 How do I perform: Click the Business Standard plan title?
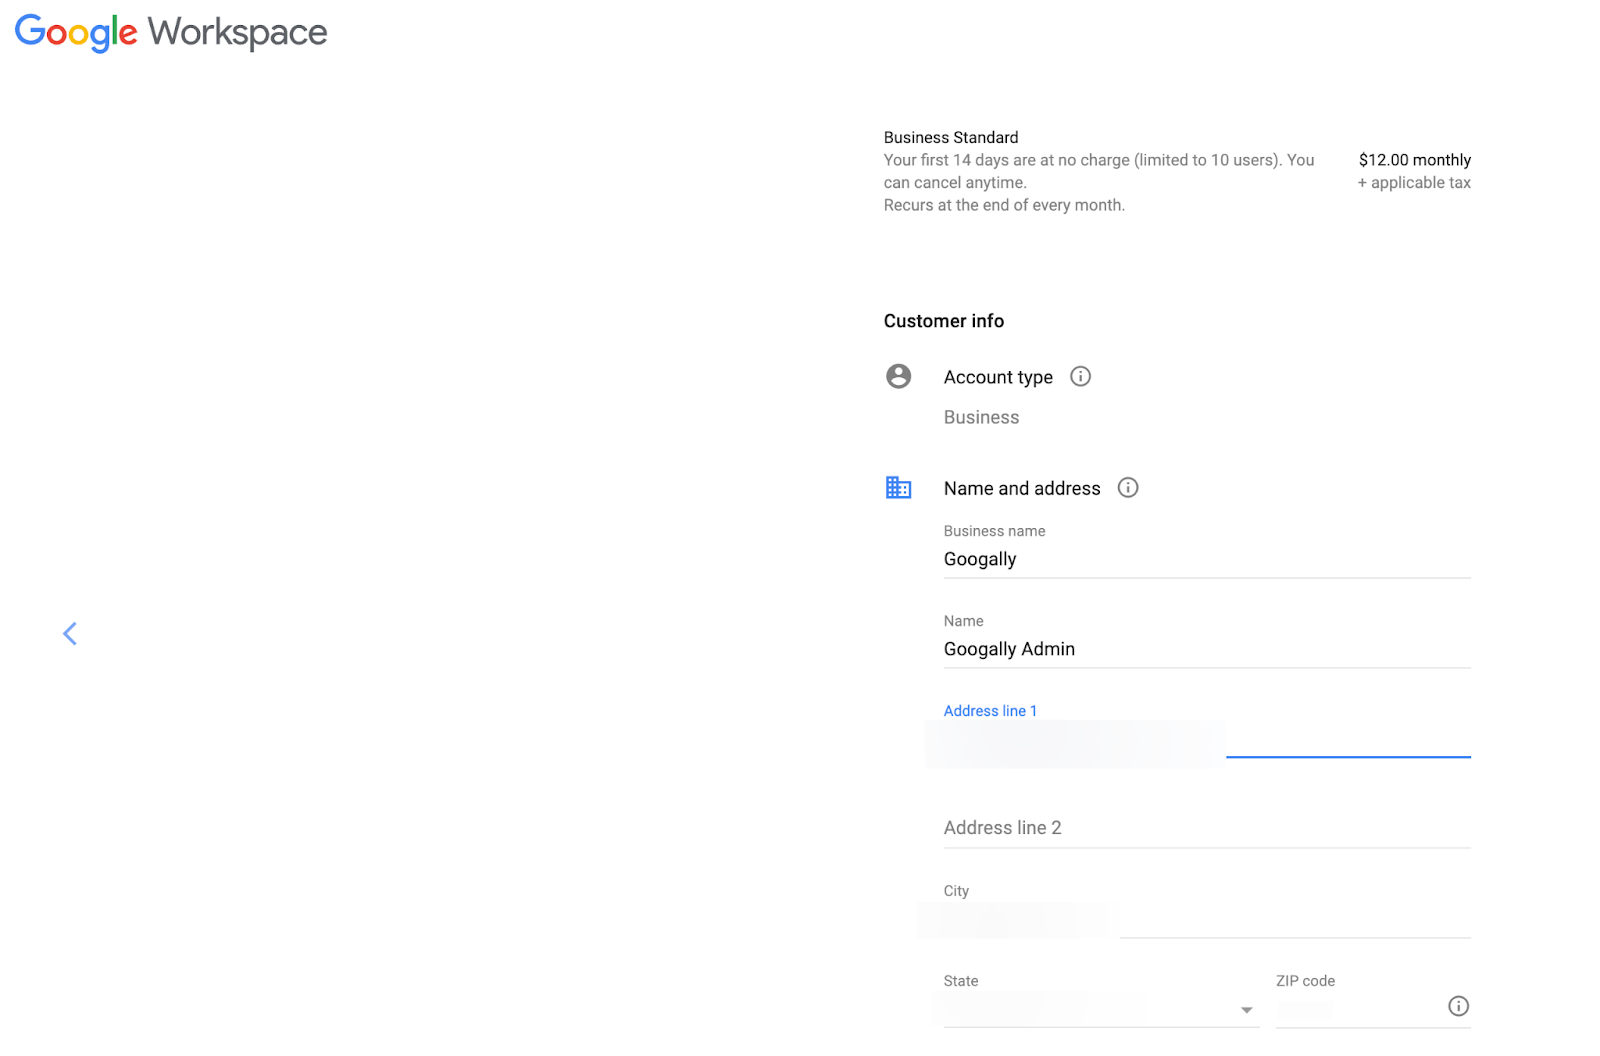[950, 137]
